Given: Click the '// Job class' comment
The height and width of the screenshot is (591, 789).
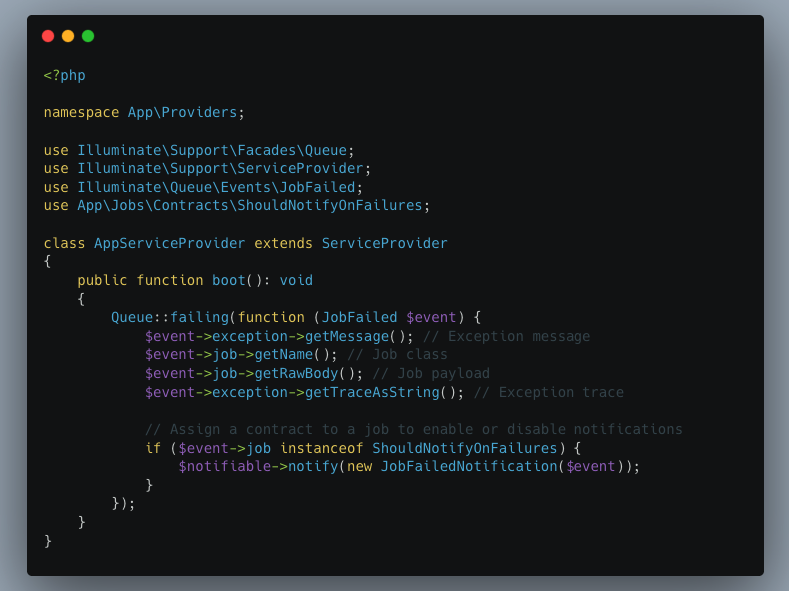Looking at the screenshot, I should click(397, 355).
